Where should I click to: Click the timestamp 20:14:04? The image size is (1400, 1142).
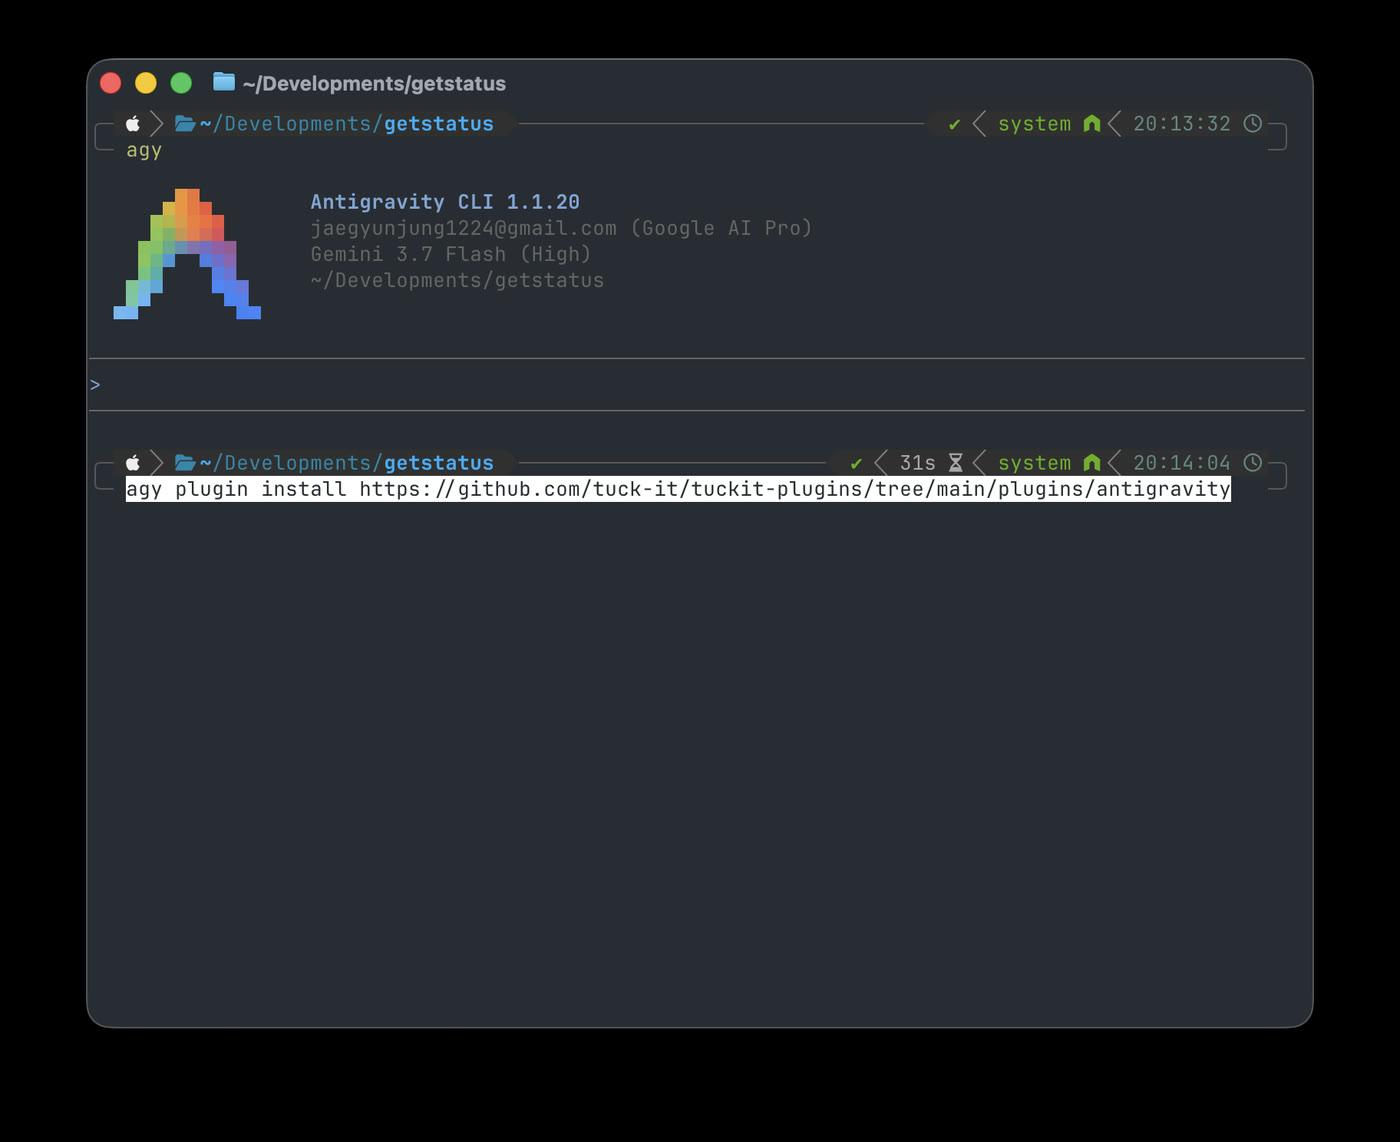1182,463
